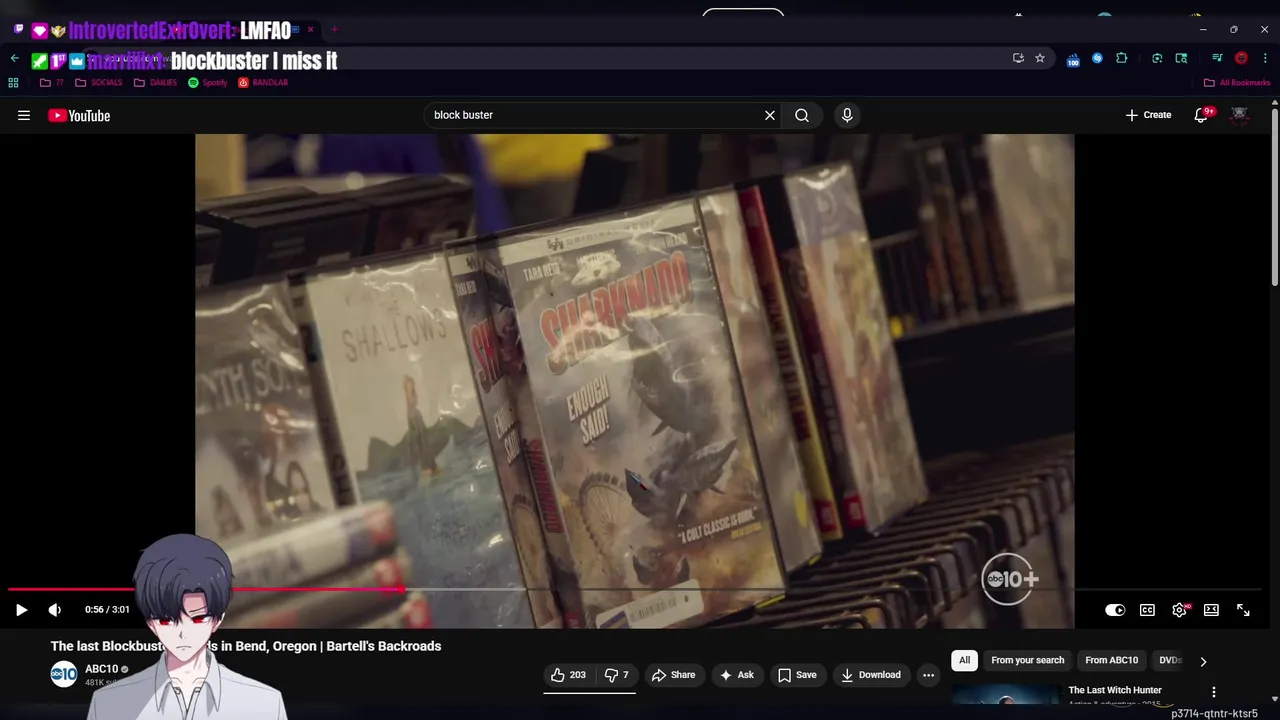Open the account avatar menu
Image resolution: width=1280 pixels, height=720 pixels.
1239,115
